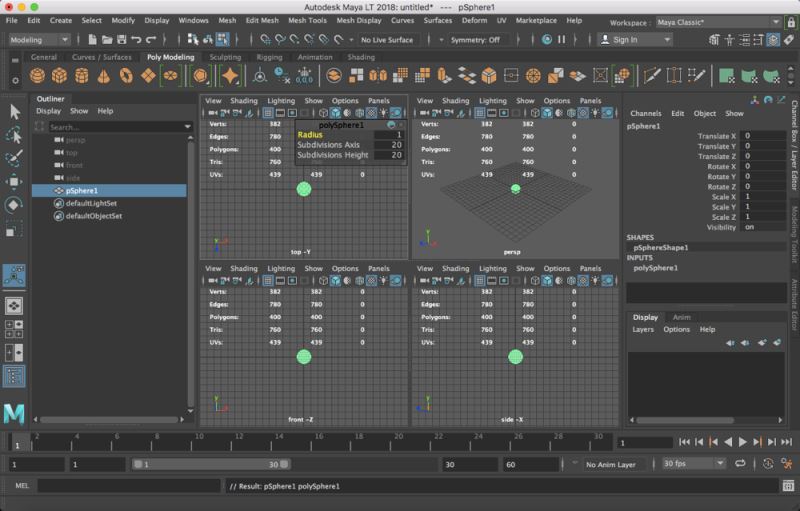Click polySphere1 under INPUTS
Viewport: 800px width, 511px height.
click(x=656, y=268)
